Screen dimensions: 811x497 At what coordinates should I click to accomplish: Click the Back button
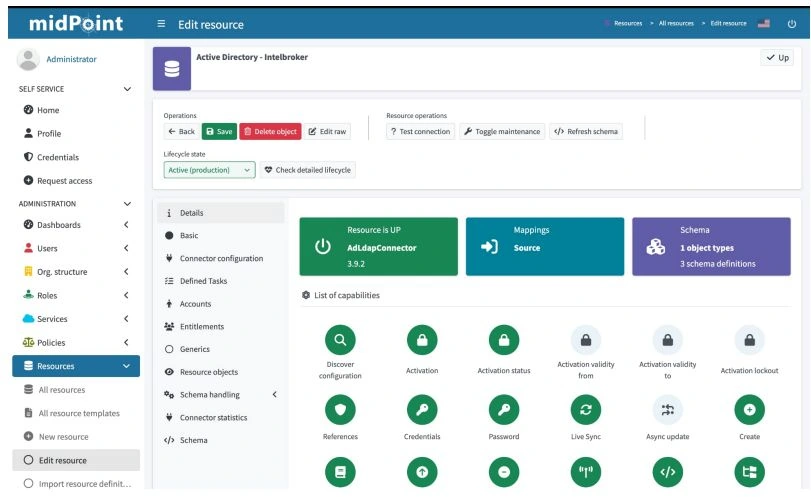pyautogui.click(x=182, y=131)
